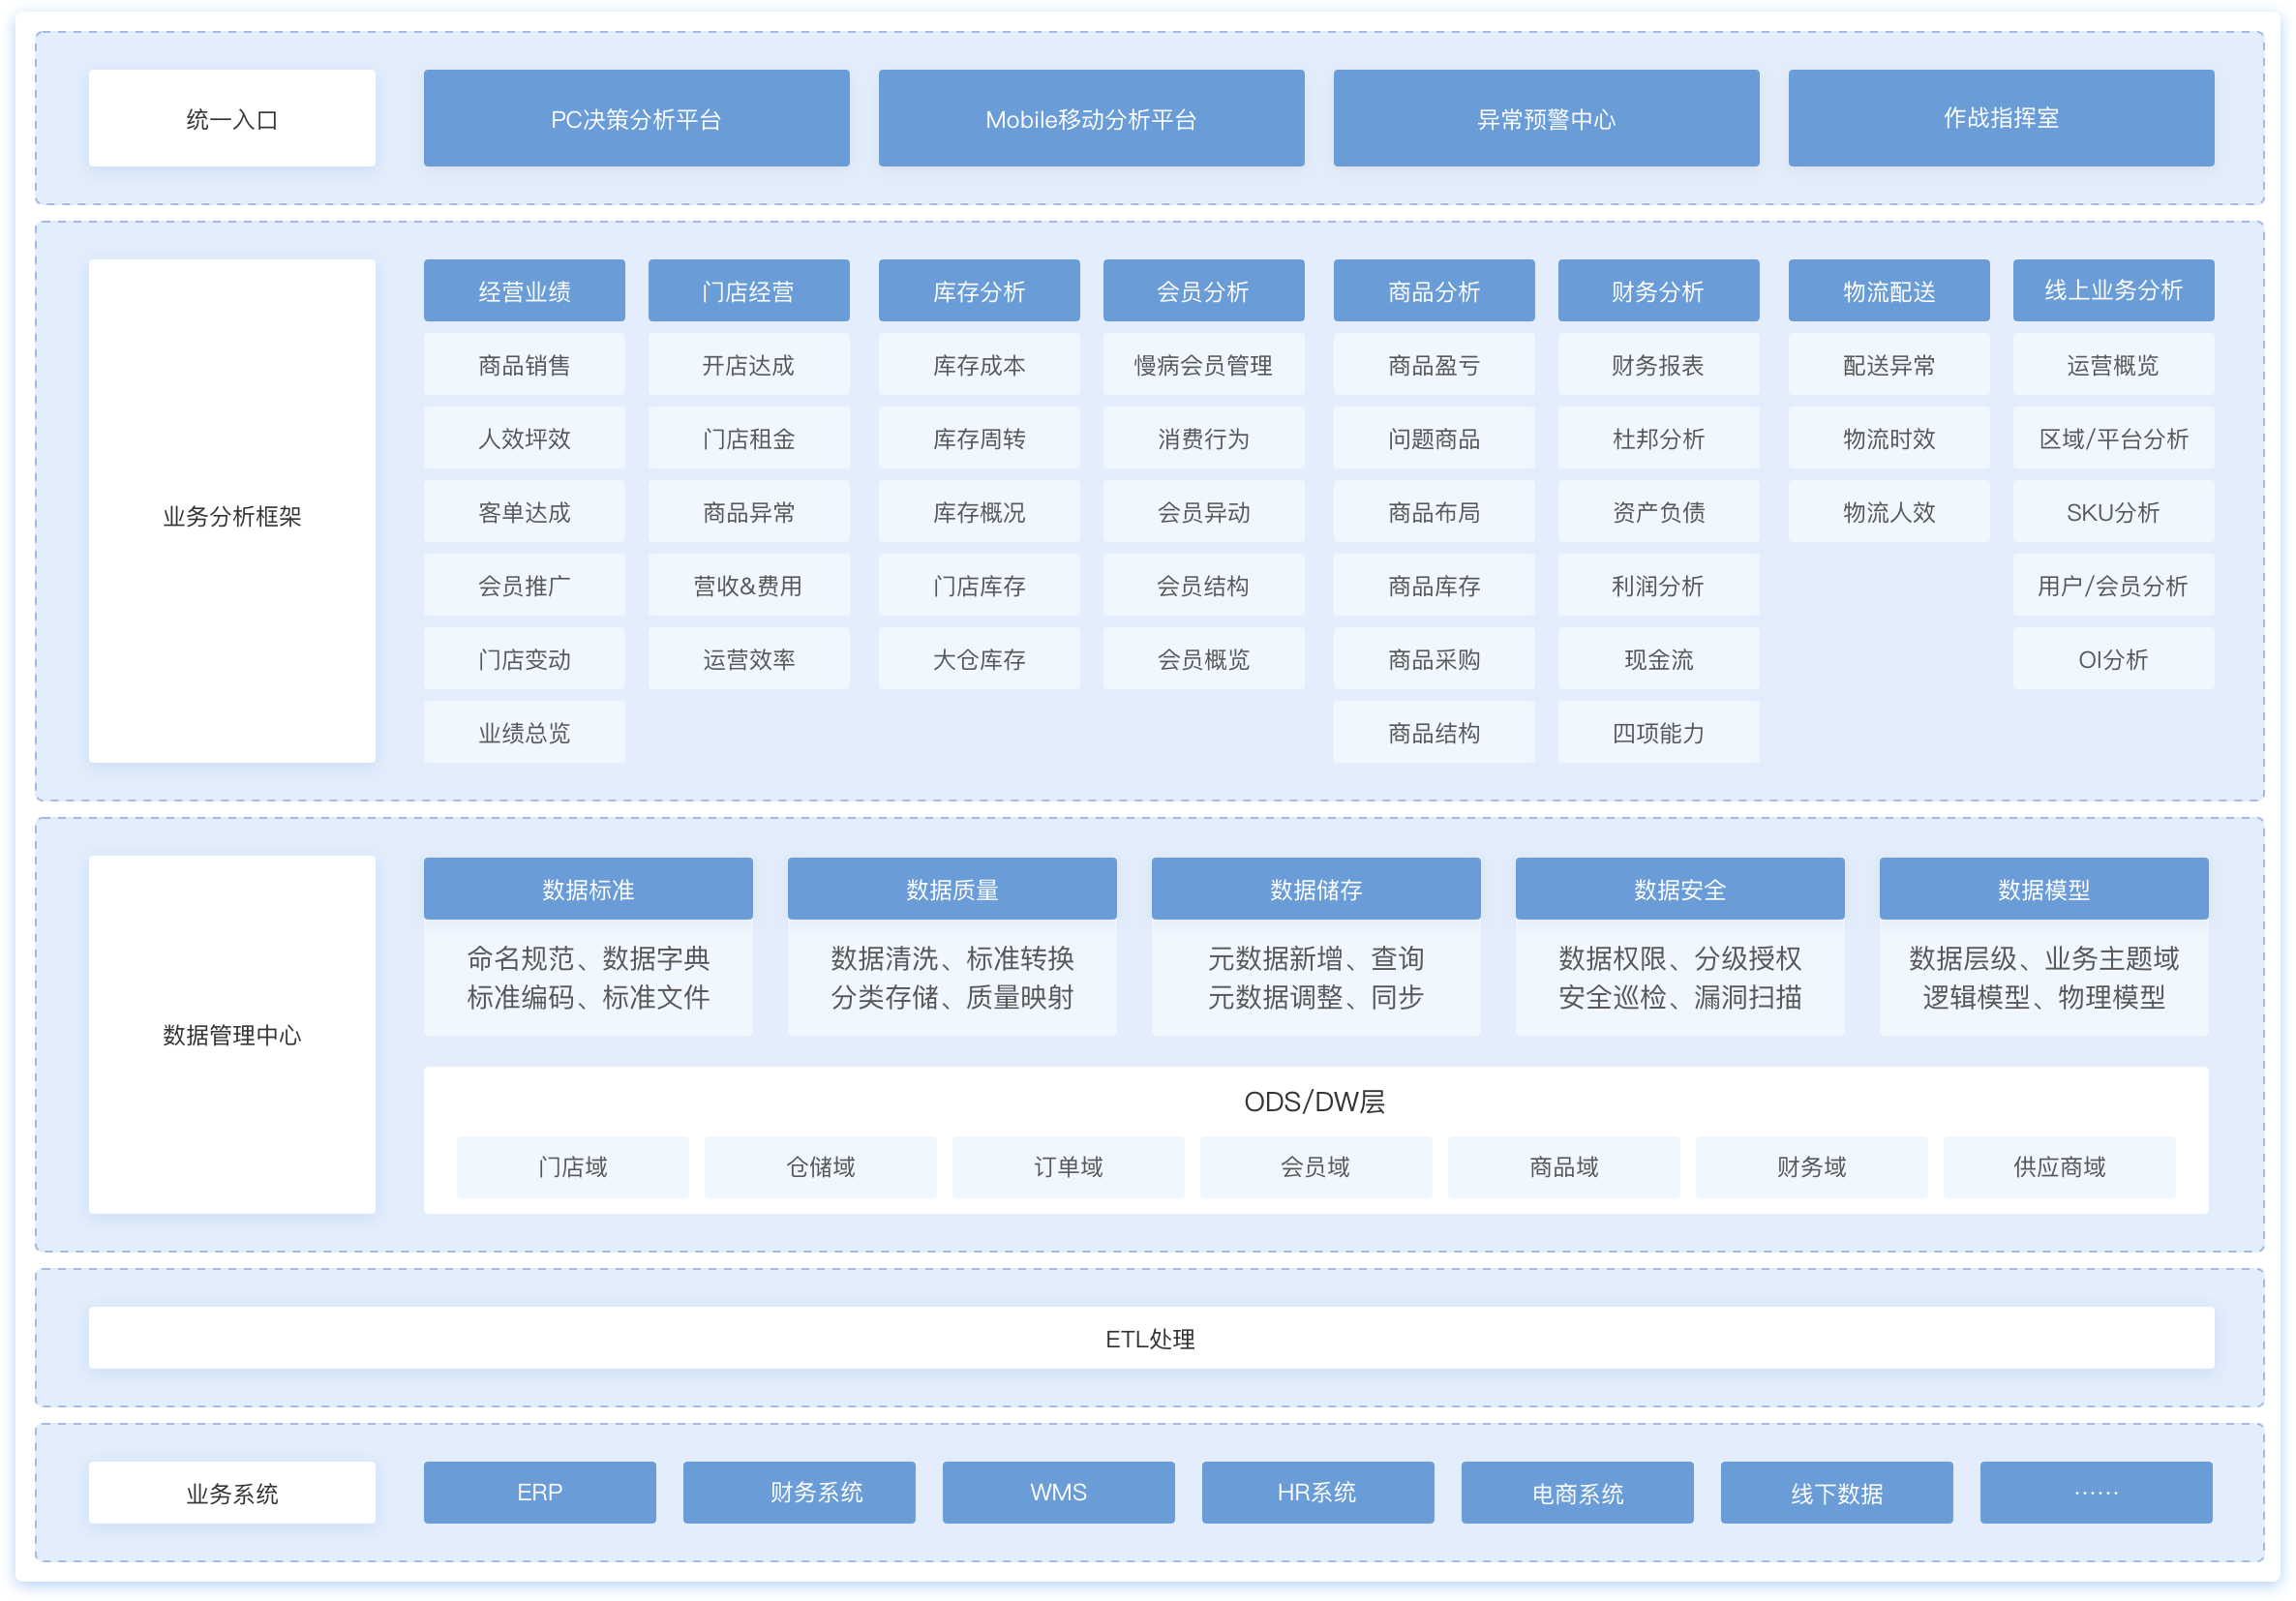Click the 业绩总览 cell
The image size is (2296, 1601).
click(524, 733)
